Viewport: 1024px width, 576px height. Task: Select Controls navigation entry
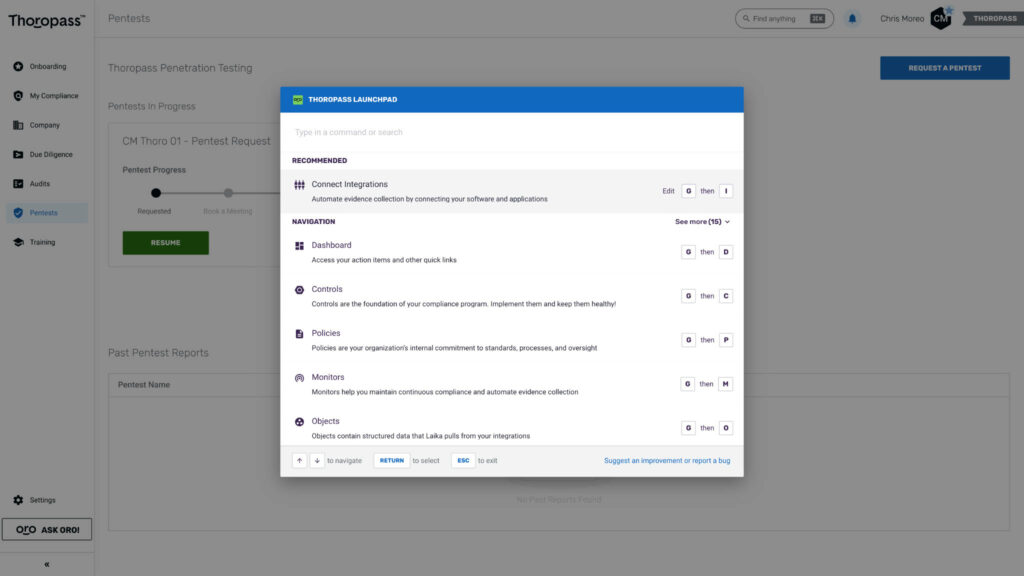pos(512,296)
